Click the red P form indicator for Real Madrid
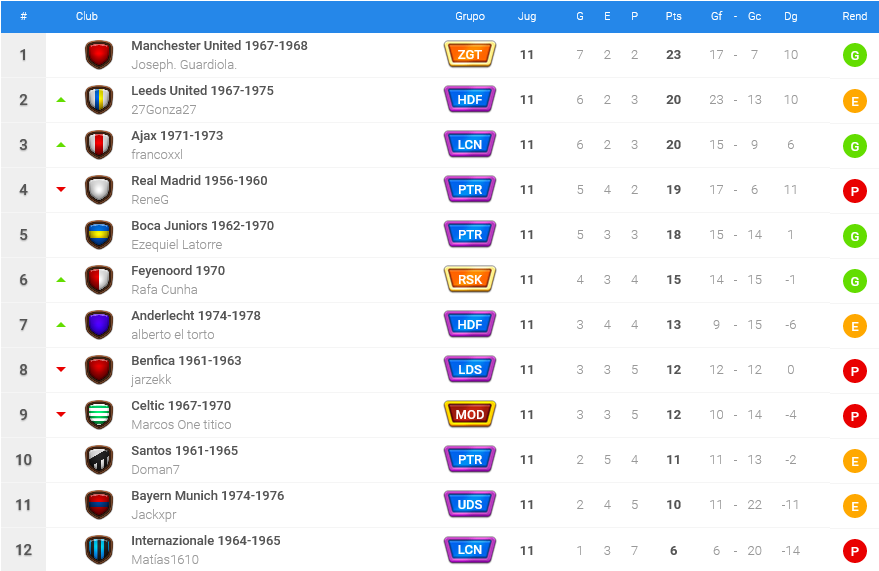Image resolution: width=879 pixels, height=571 pixels. (854, 191)
